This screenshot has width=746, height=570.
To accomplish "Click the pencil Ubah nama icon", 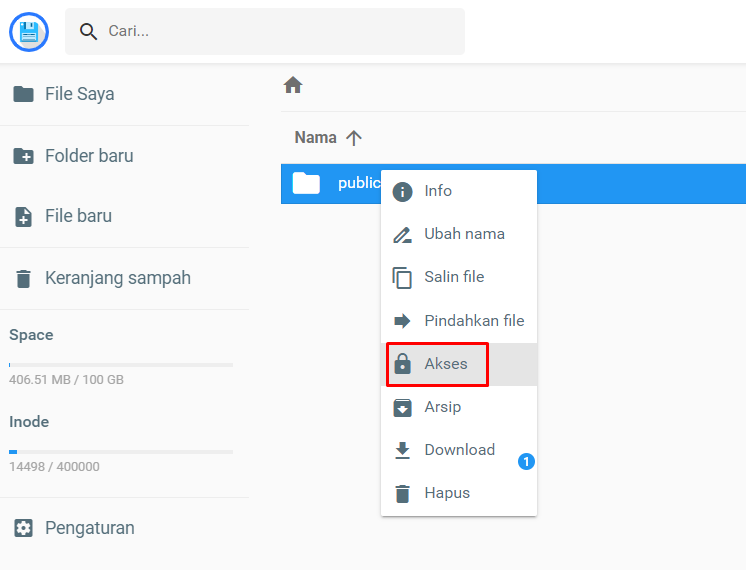I will [x=403, y=235].
